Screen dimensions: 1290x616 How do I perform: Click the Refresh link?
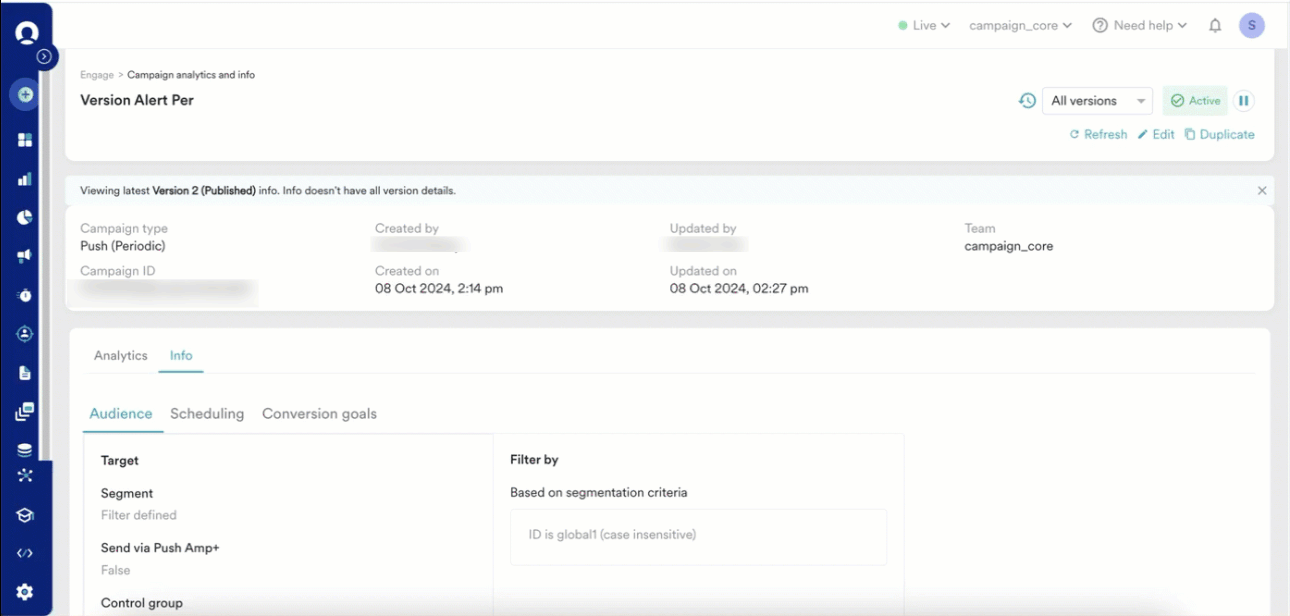(x=1098, y=135)
